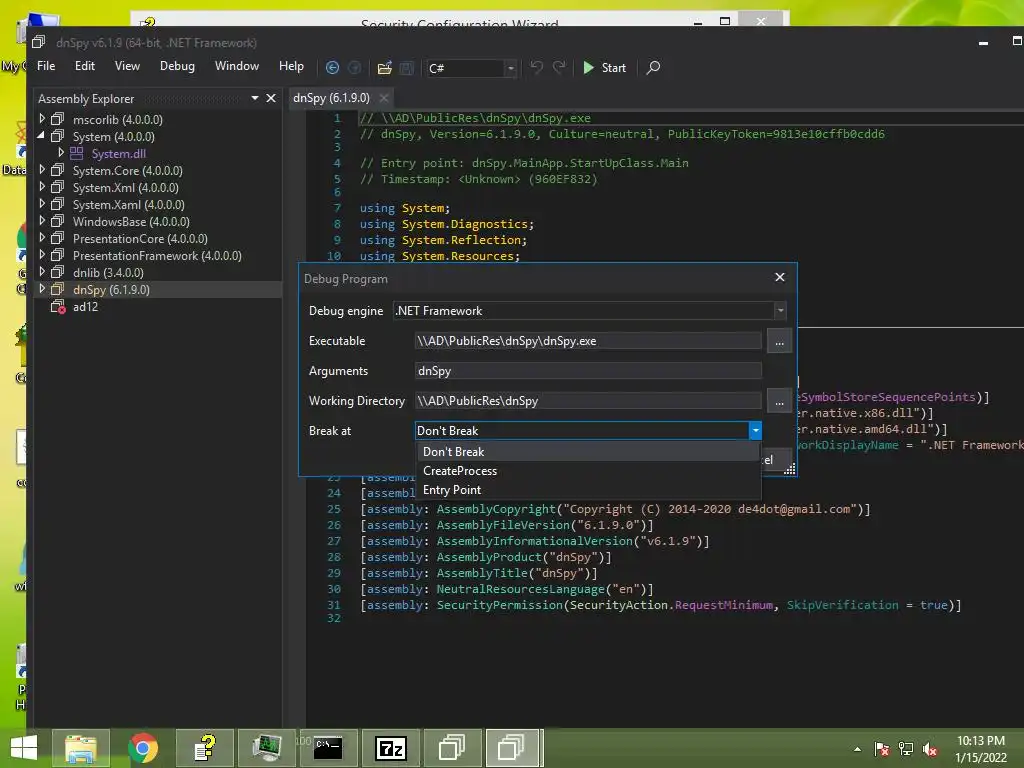Select the dnSpy (6.1.9.0) document tab
The width and height of the screenshot is (1024, 768).
click(331, 98)
